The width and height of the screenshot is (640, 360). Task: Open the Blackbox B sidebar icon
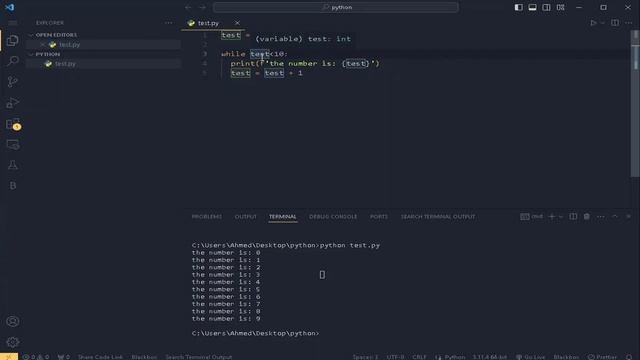coord(13,186)
